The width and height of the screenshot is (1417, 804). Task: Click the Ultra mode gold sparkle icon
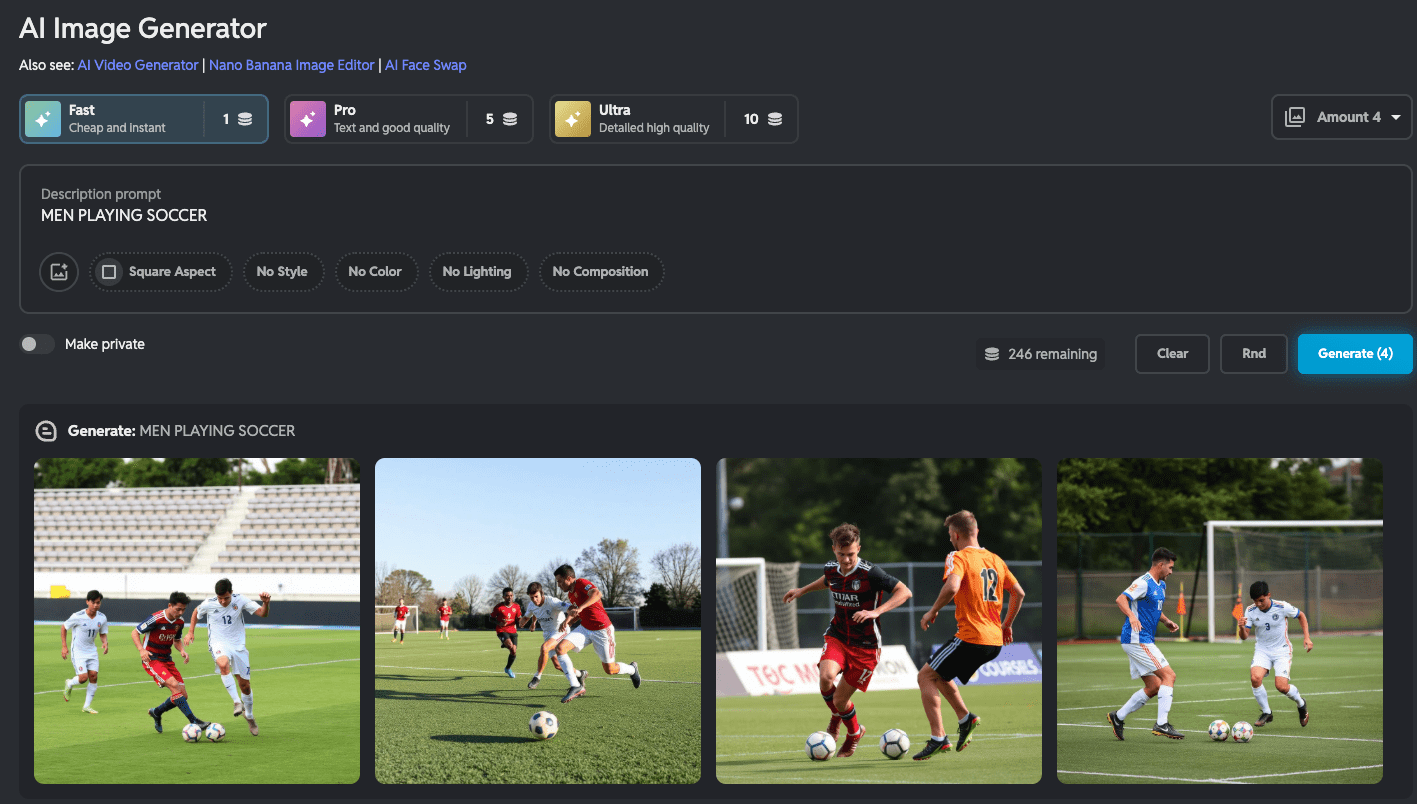tap(572, 118)
